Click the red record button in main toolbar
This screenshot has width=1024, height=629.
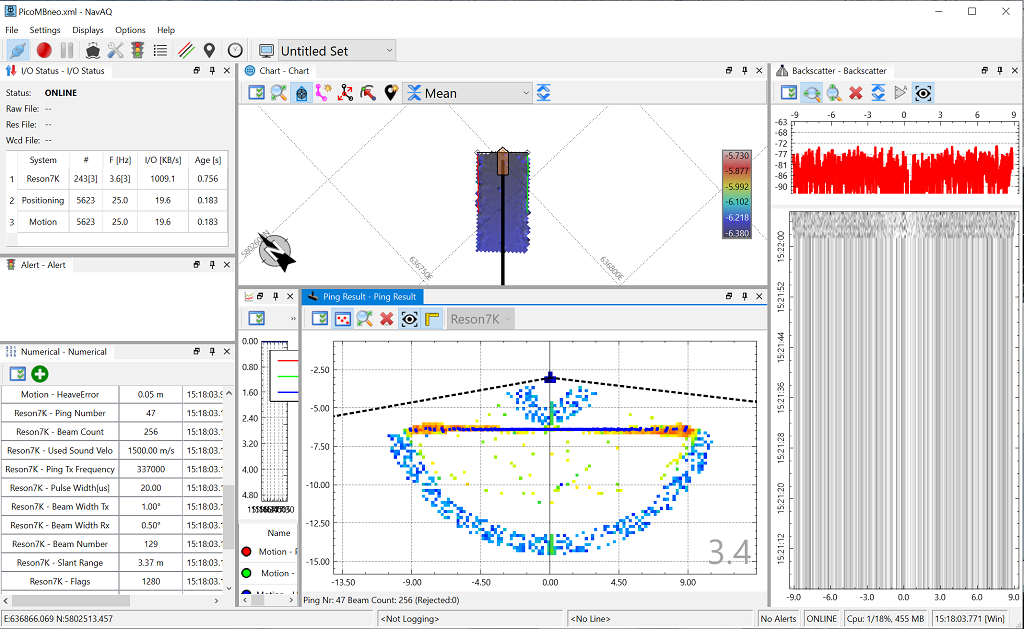[44, 50]
